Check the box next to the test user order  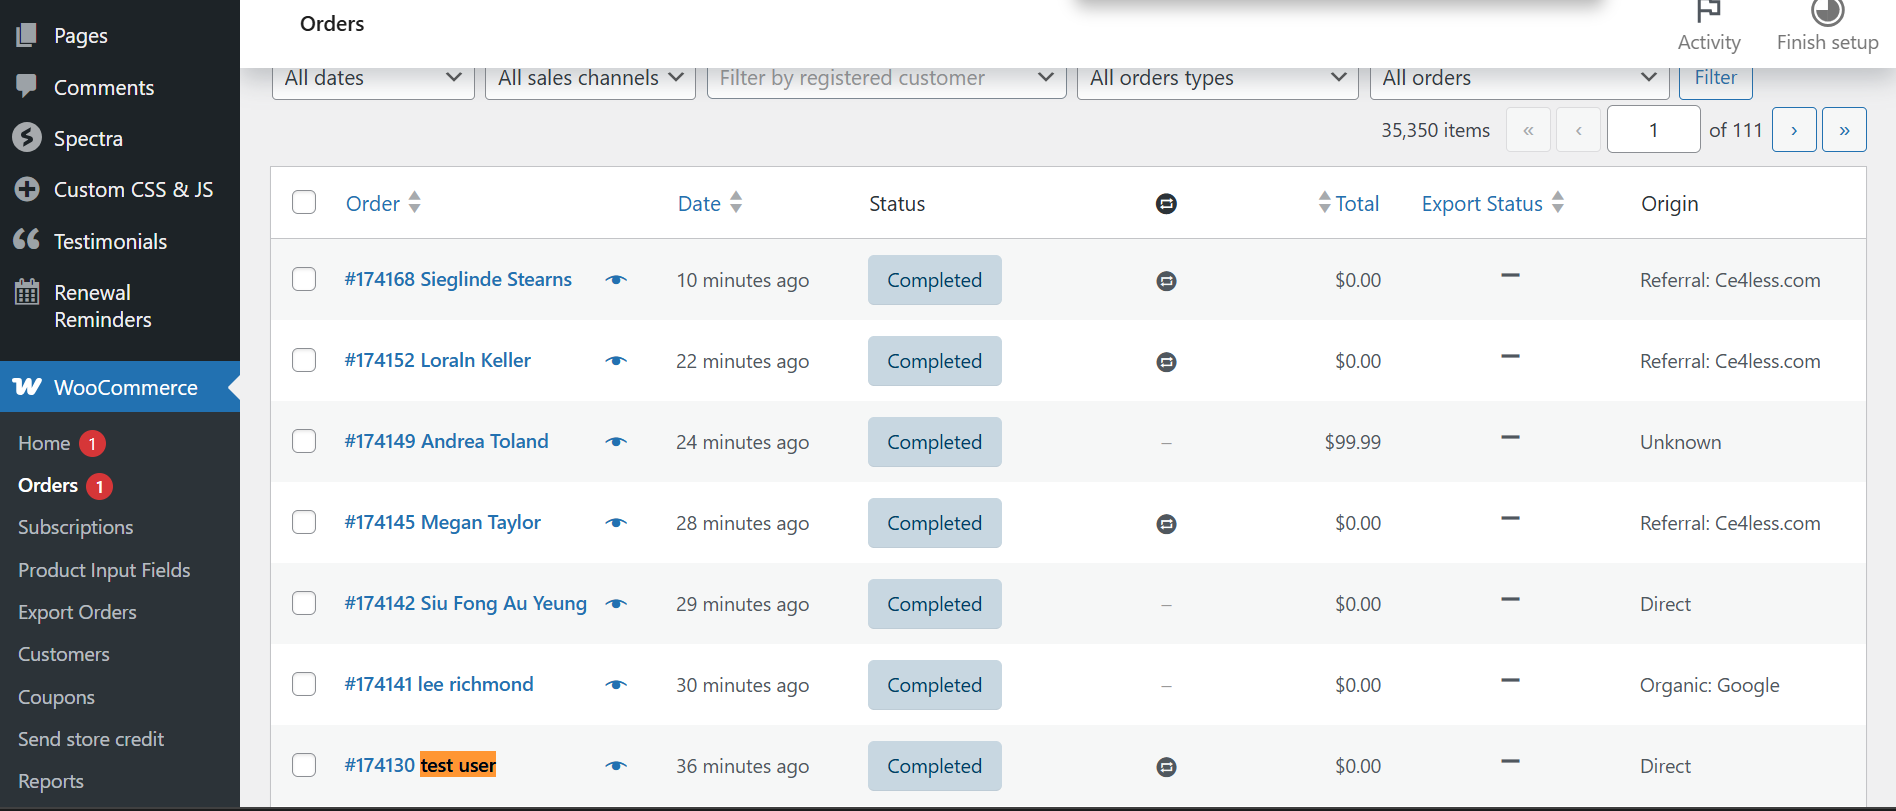[304, 765]
